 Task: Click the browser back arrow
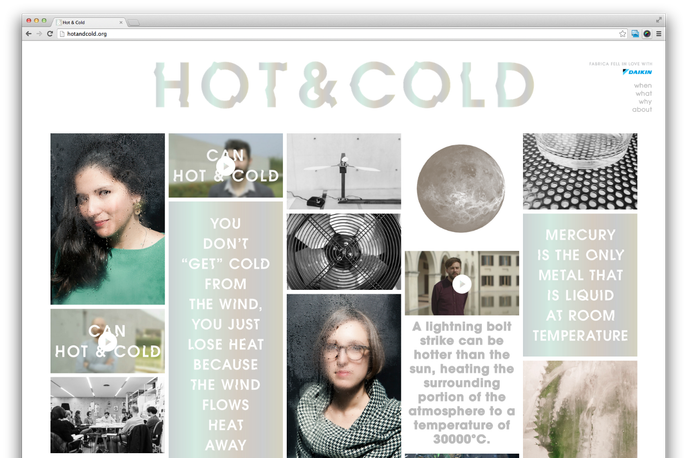pos(28,34)
